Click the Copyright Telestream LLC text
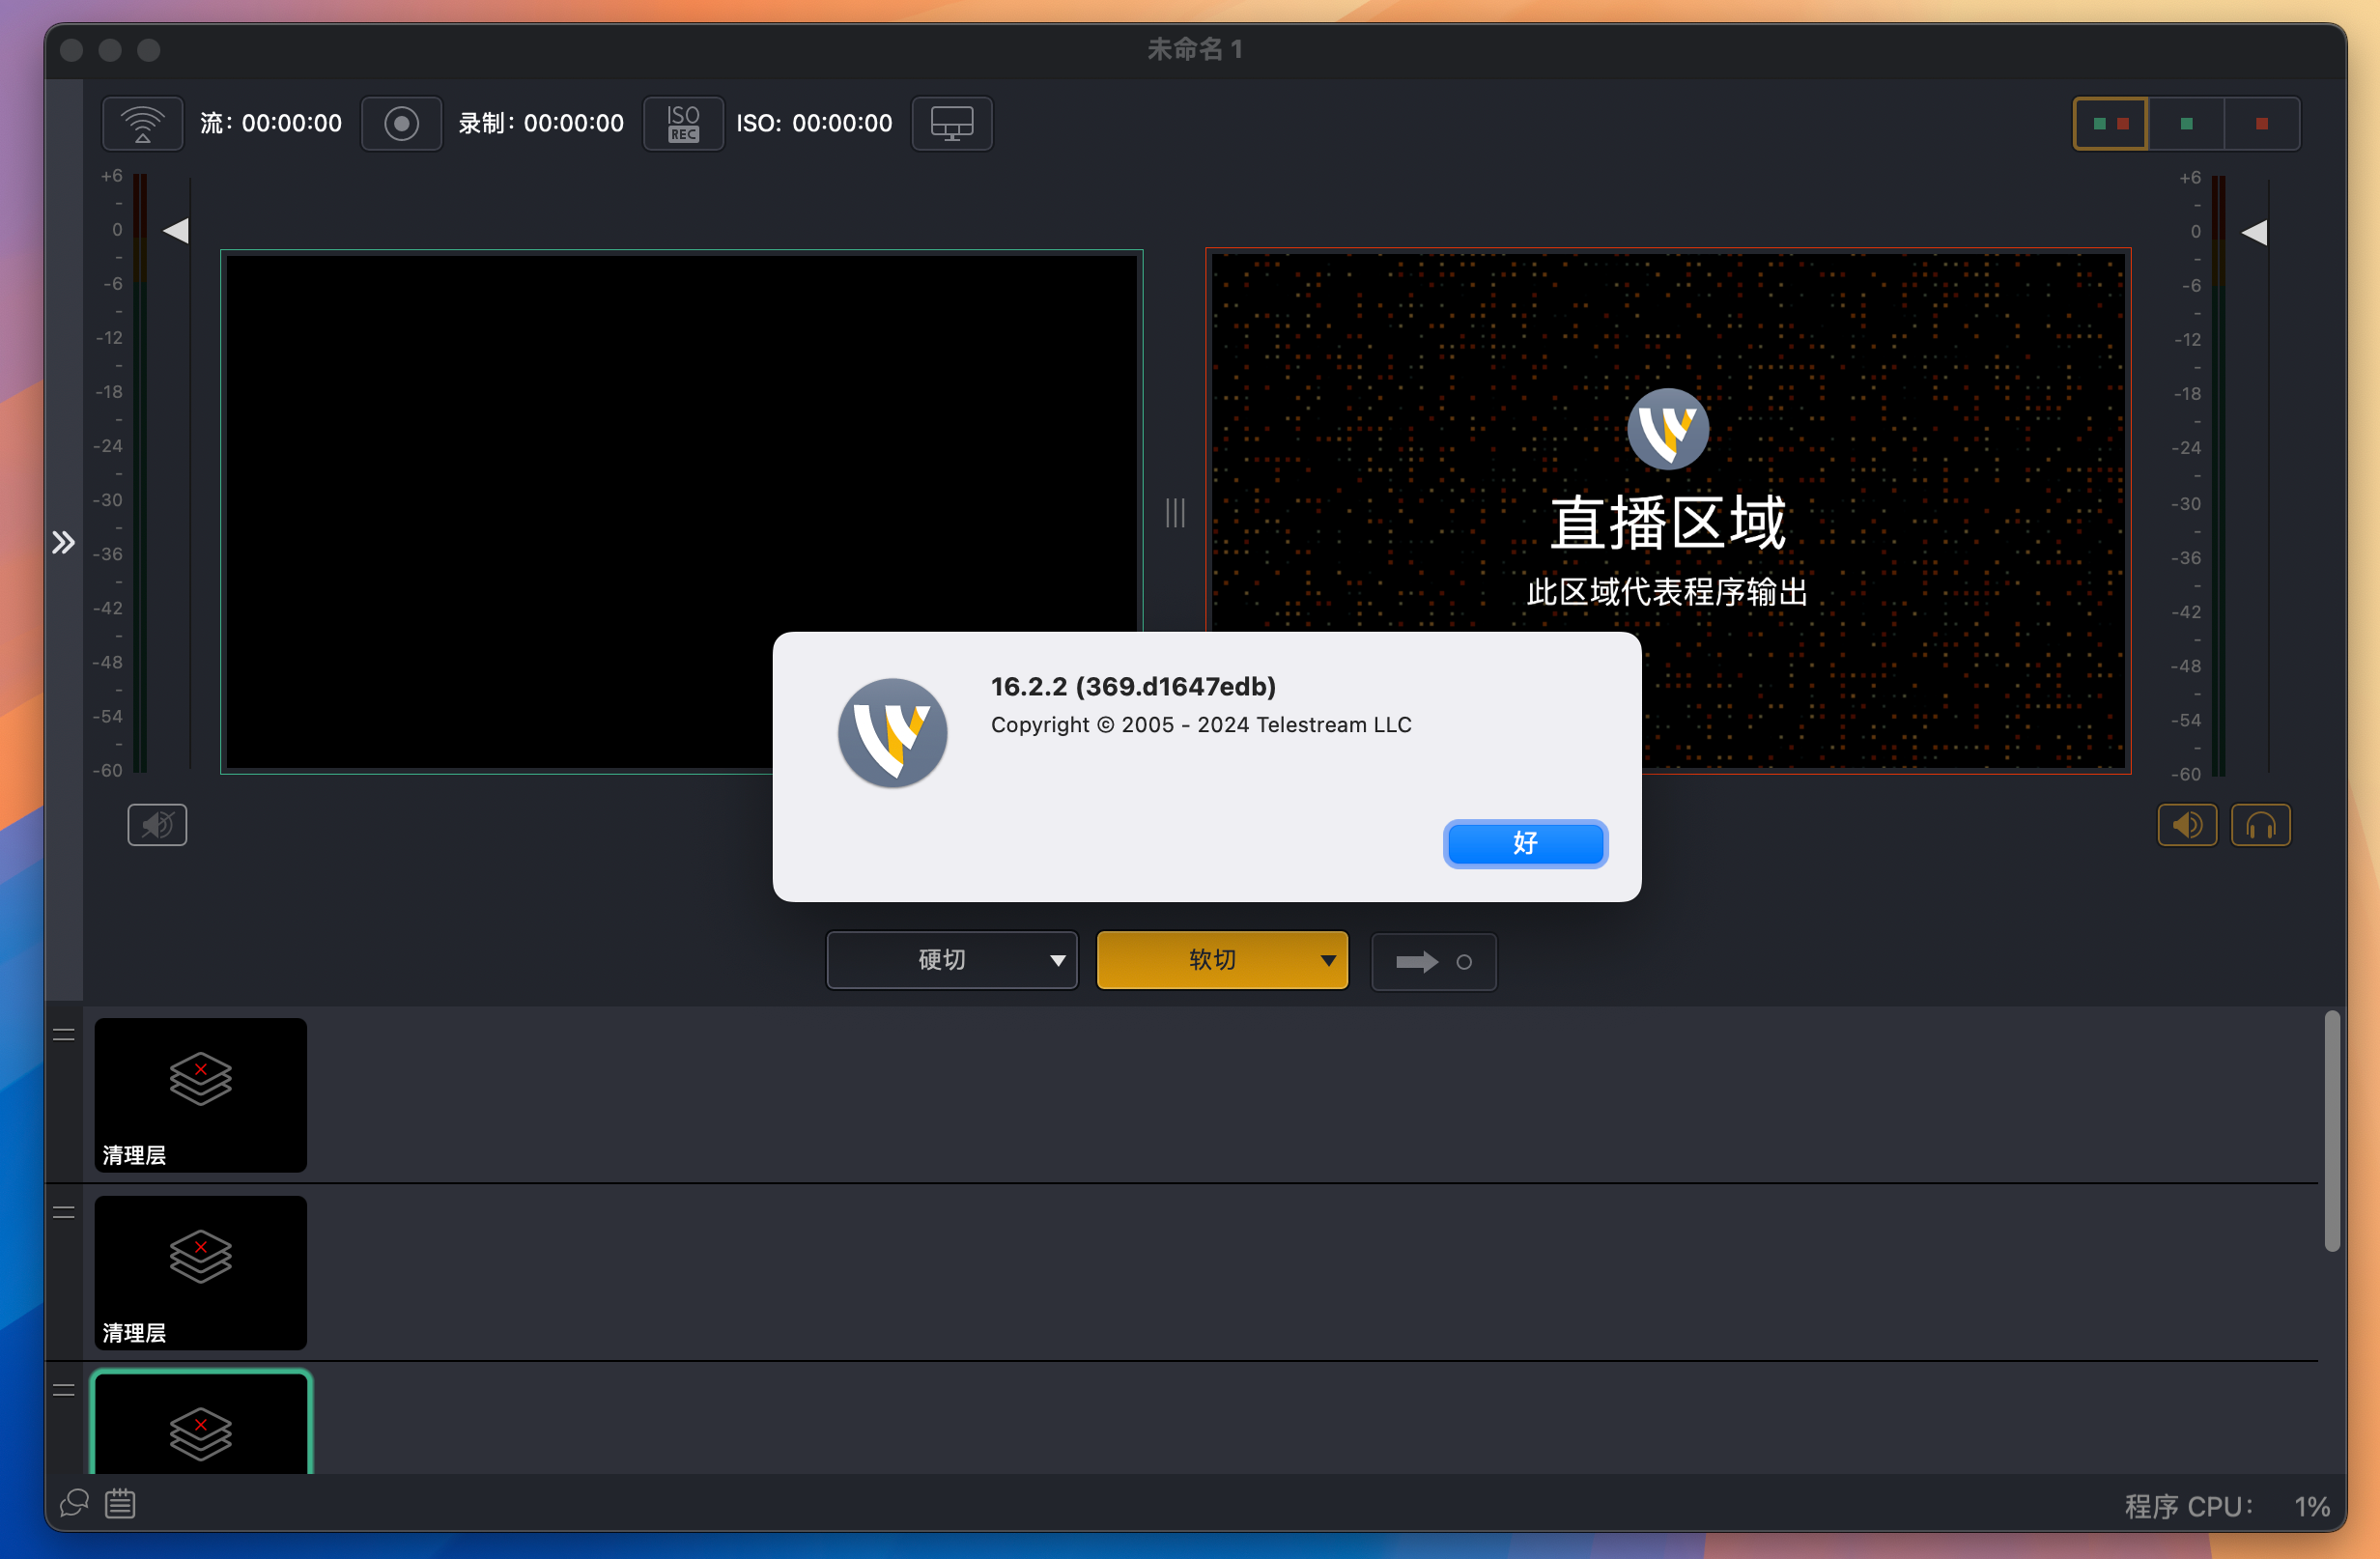This screenshot has width=2380, height=1559. click(x=1201, y=725)
